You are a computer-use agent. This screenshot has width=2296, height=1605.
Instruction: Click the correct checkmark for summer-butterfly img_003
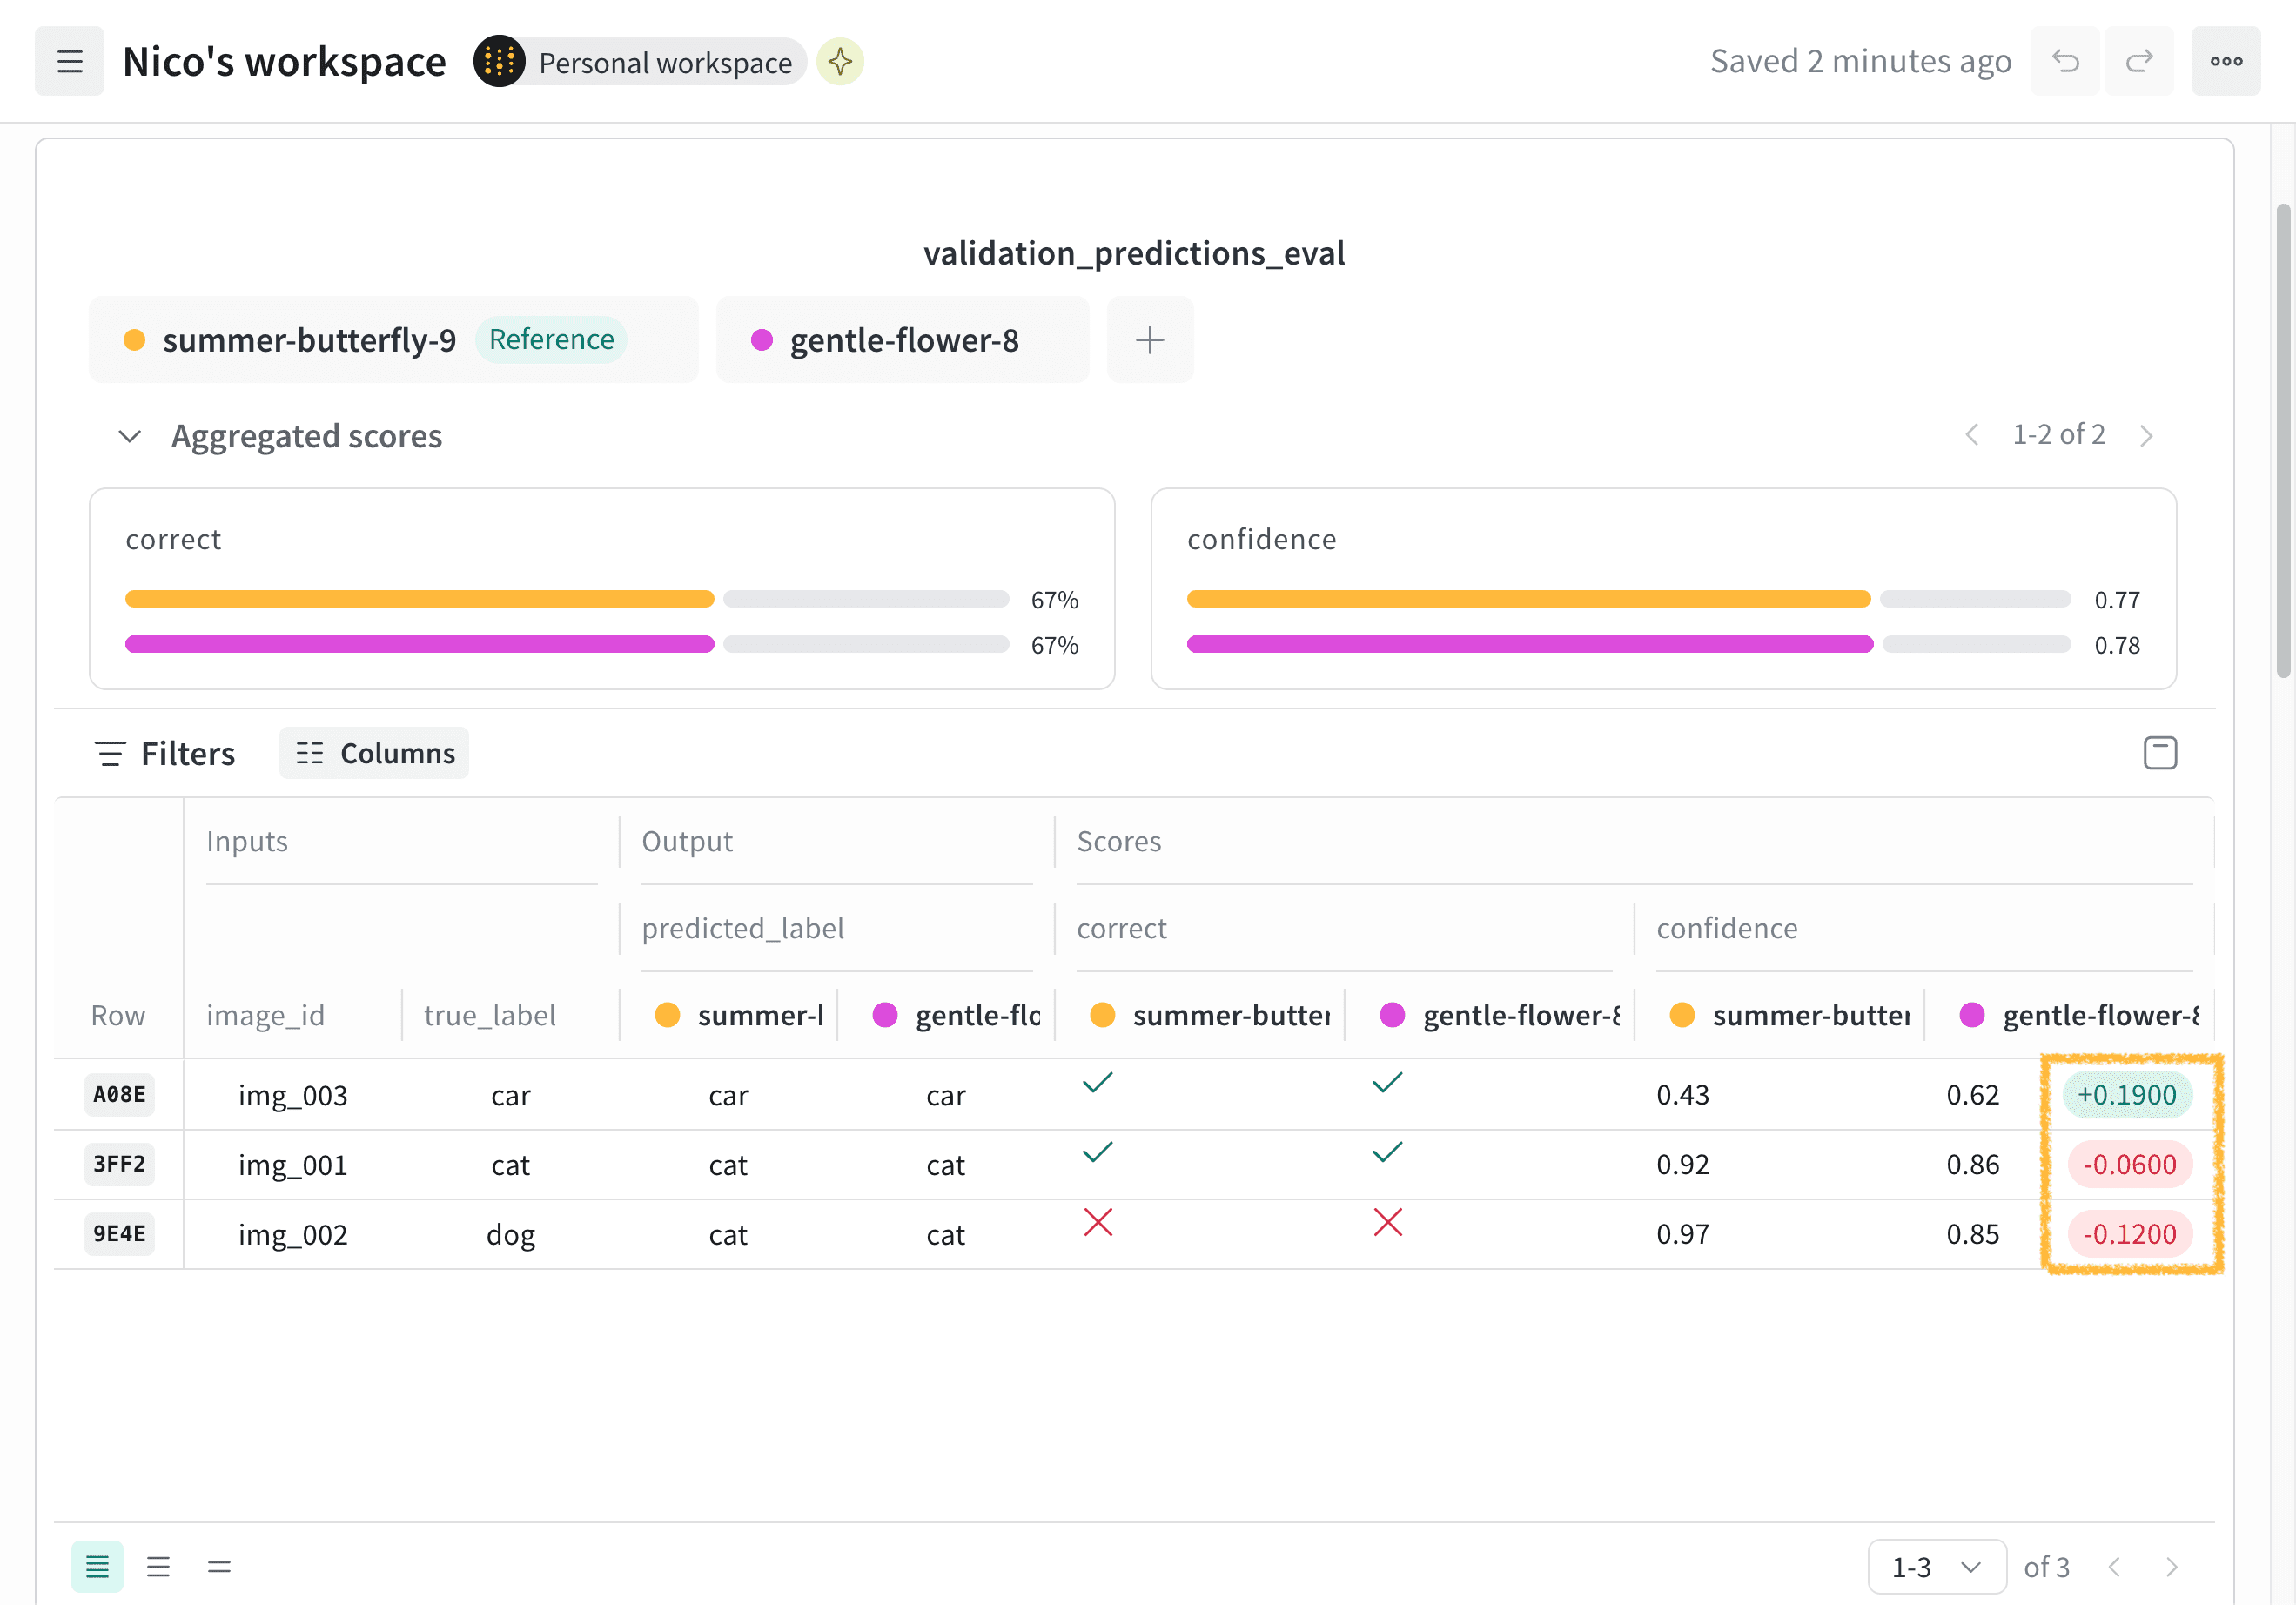[1098, 1082]
